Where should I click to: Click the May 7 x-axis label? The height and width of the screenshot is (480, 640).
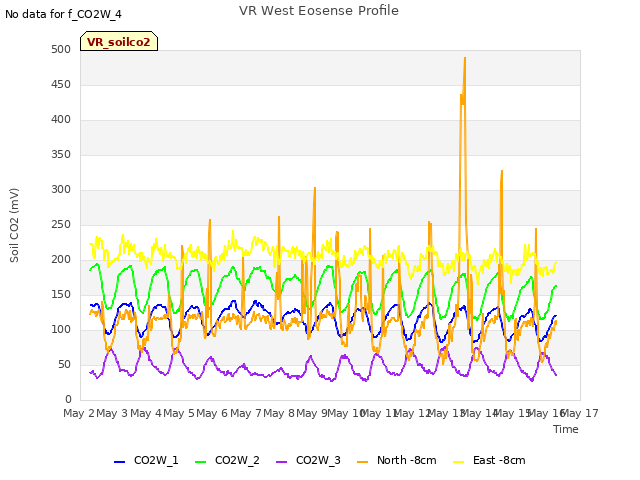coord(245,413)
